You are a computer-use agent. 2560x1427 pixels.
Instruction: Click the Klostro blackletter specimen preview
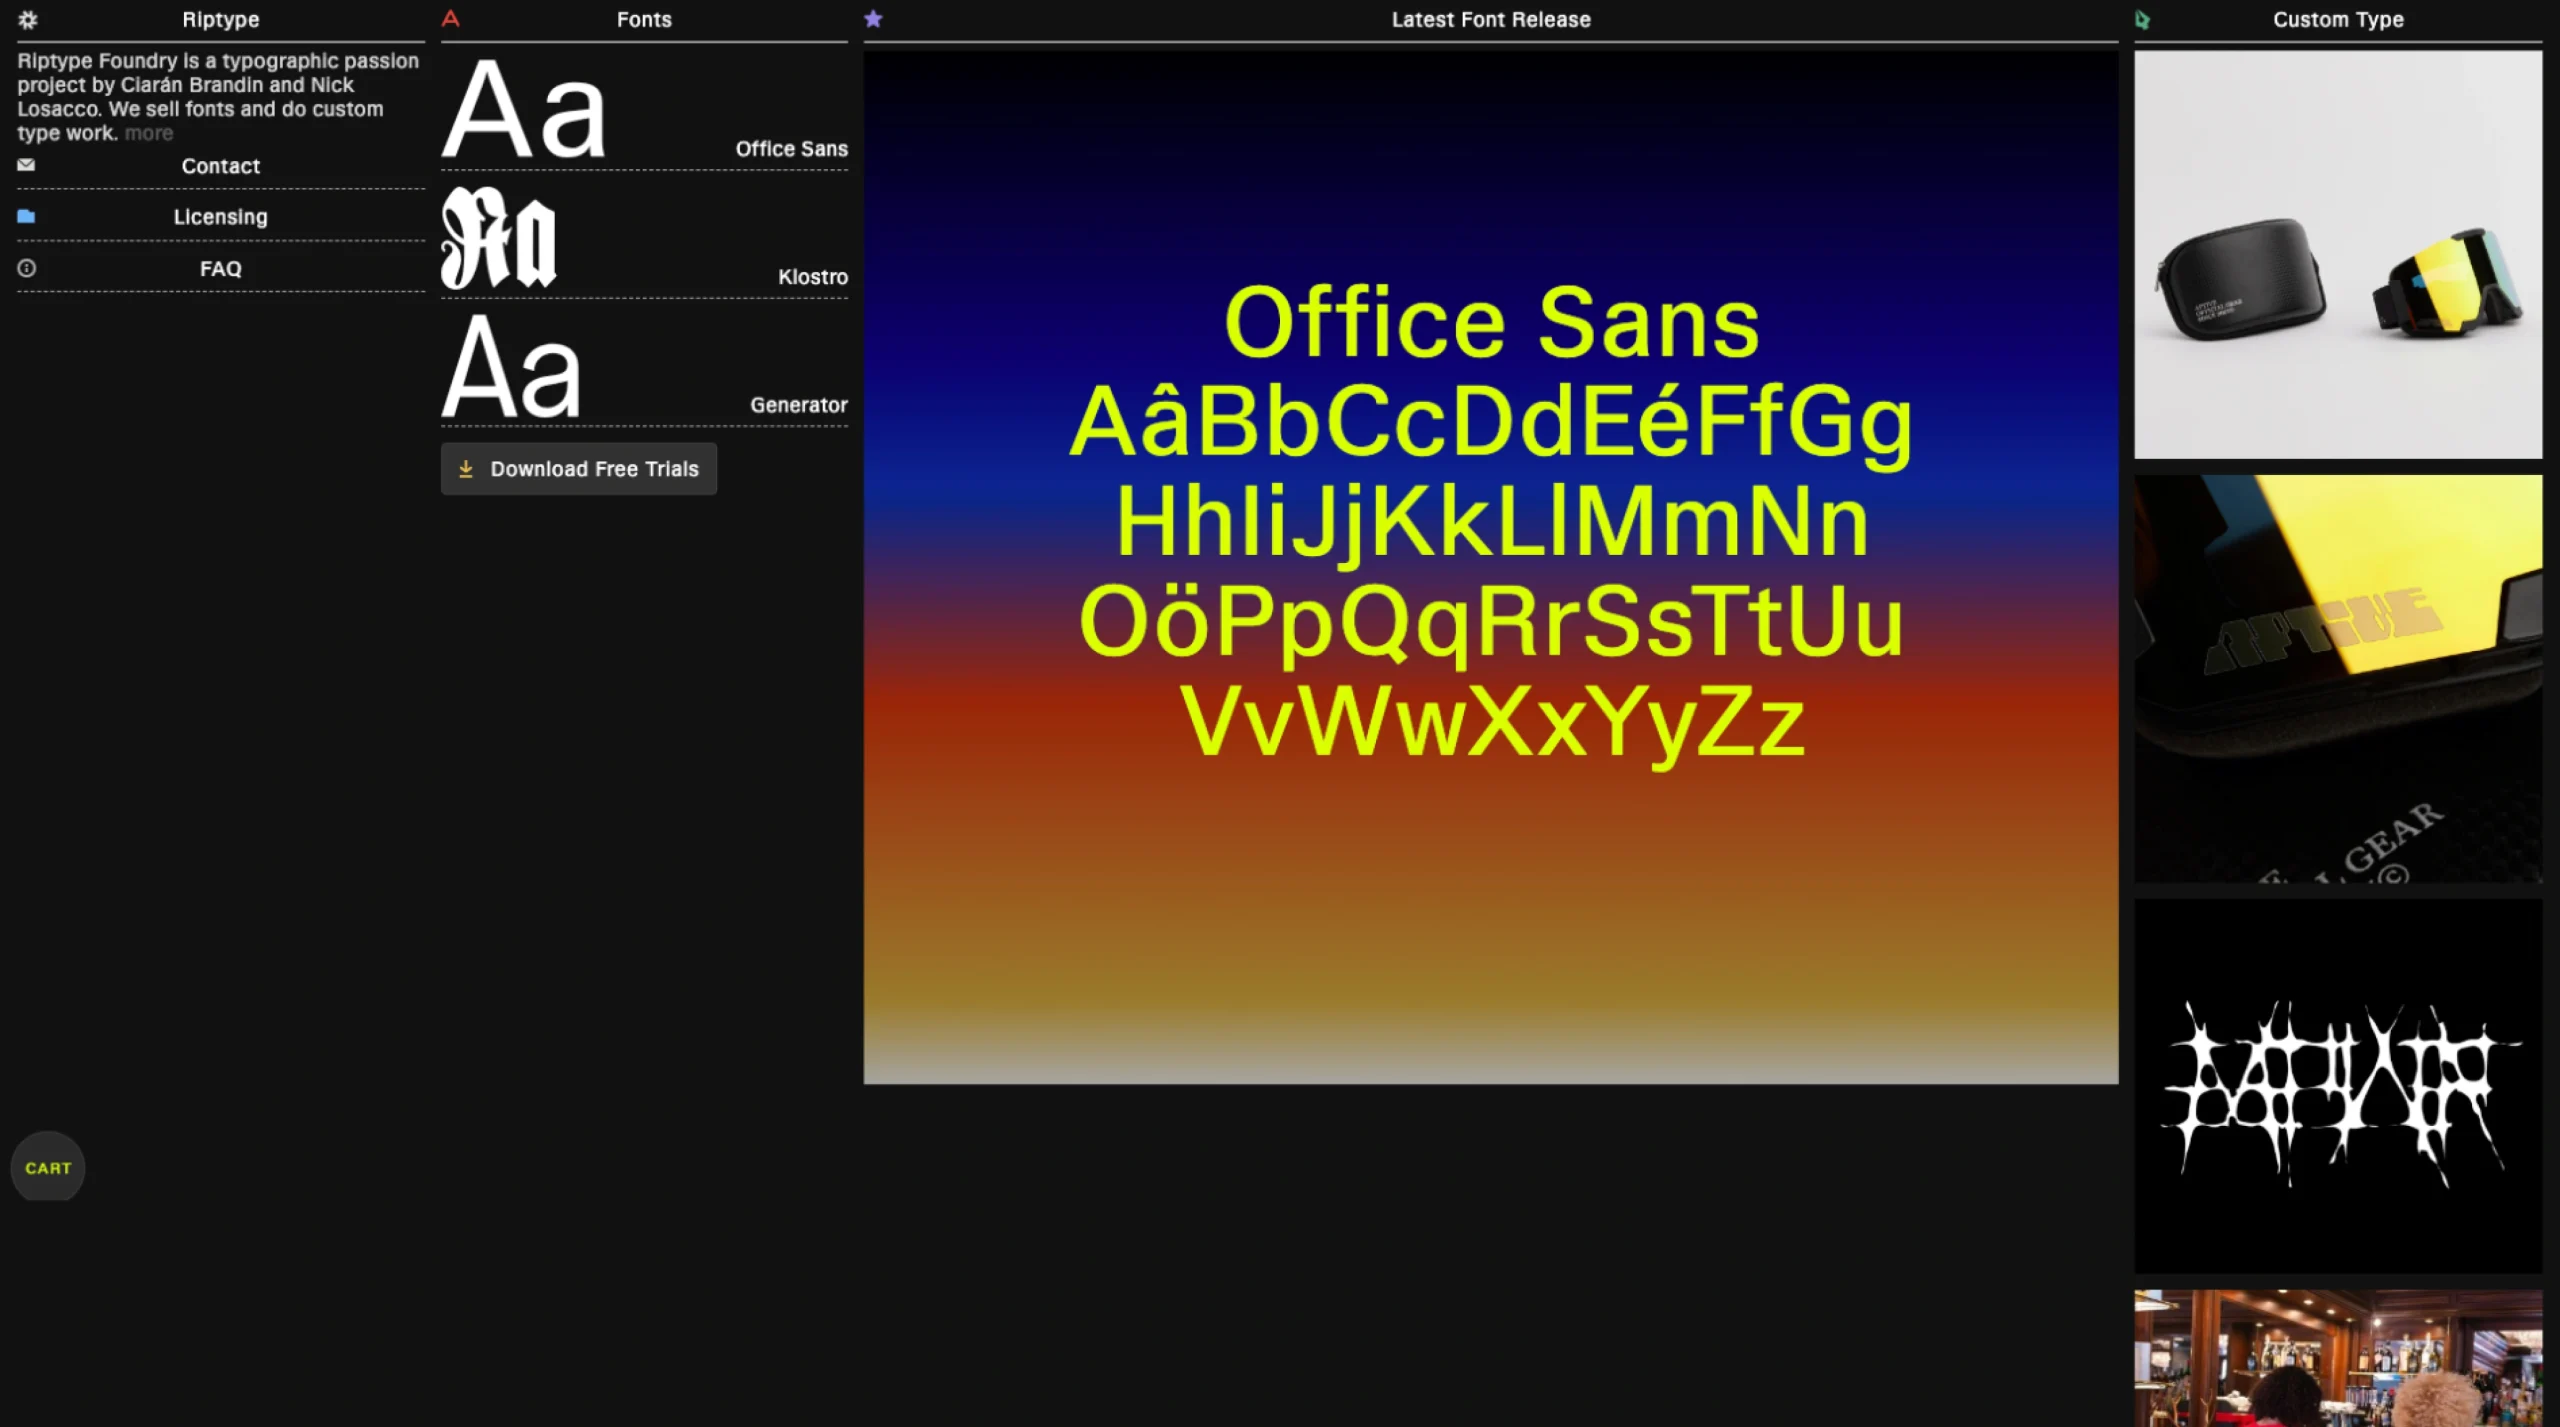498,238
